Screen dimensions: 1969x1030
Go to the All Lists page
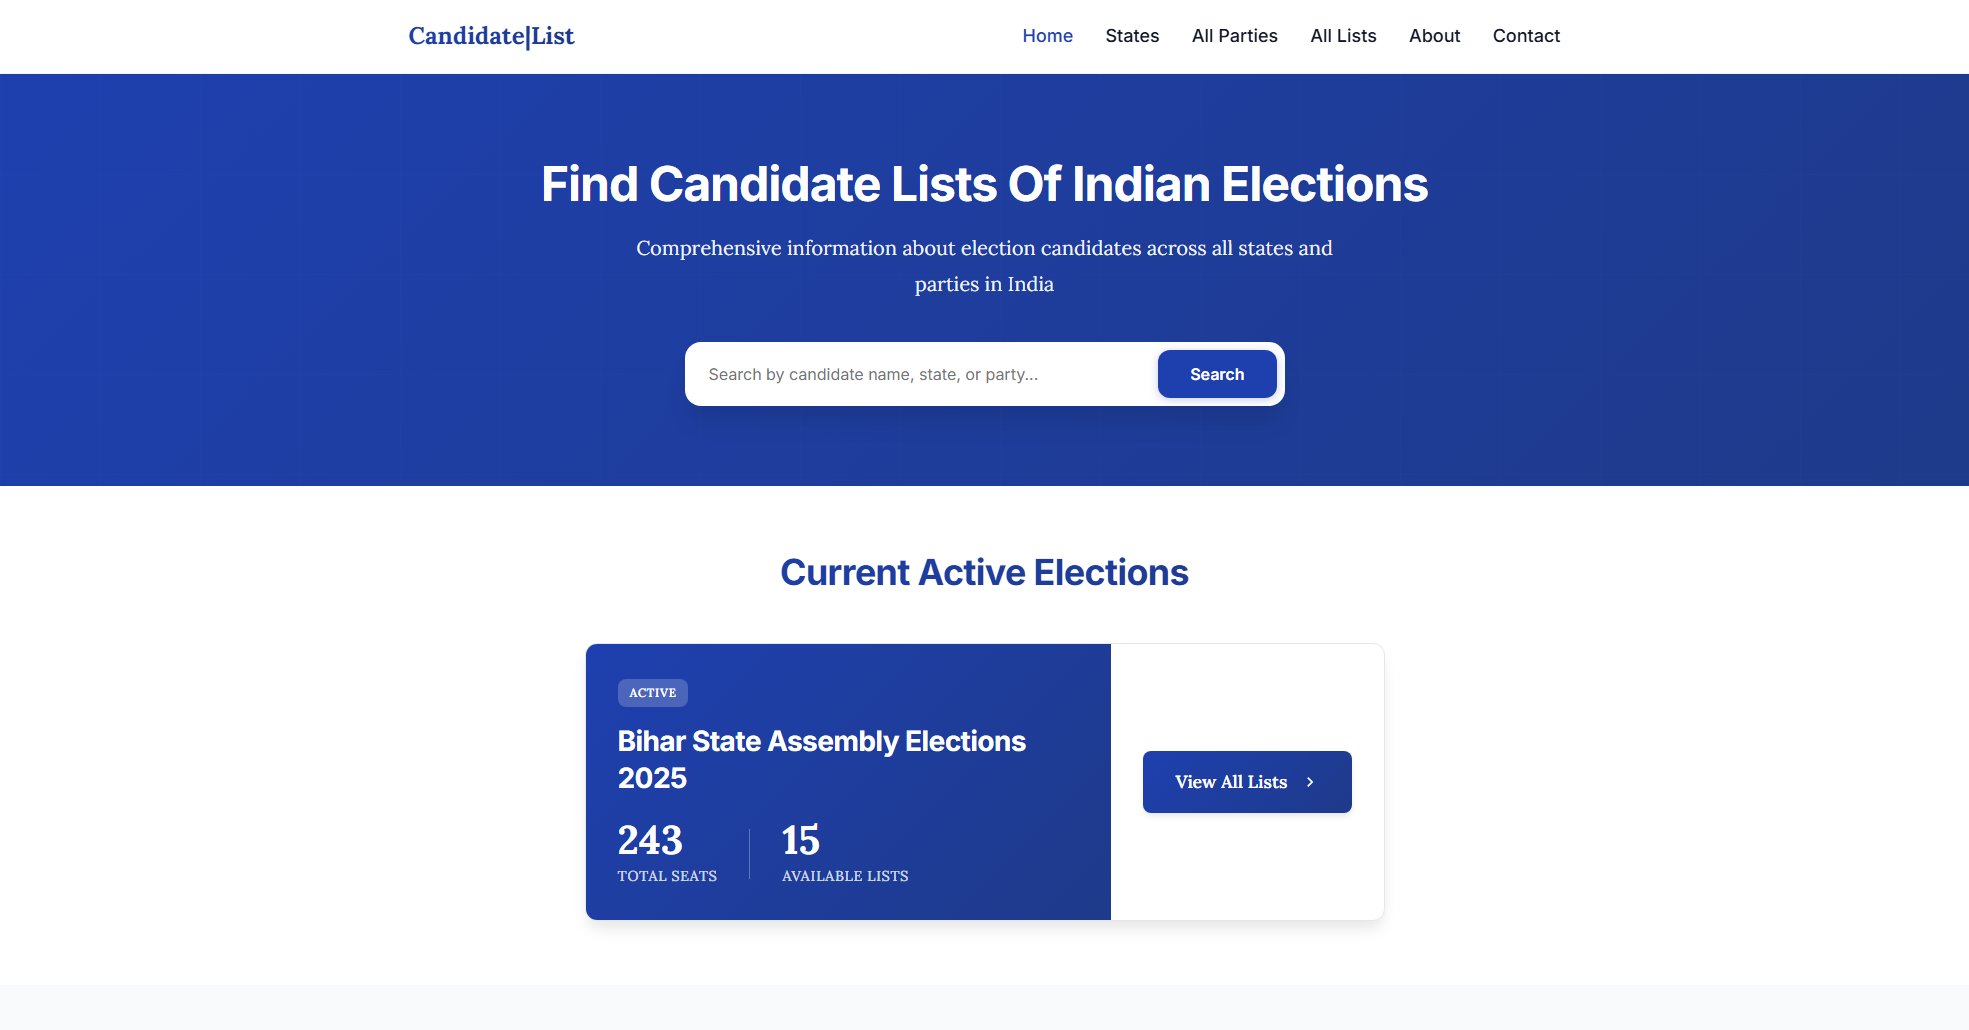pyautogui.click(x=1342, y=36)
